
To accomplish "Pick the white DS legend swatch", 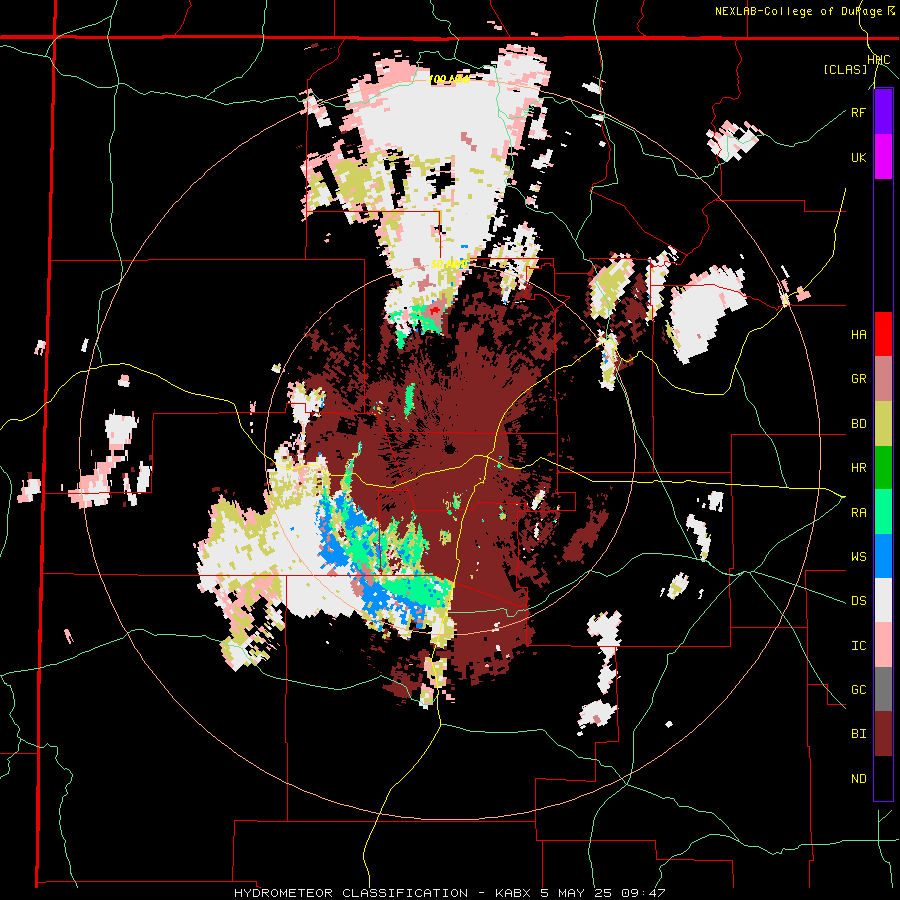I will (x=883, y=600).
